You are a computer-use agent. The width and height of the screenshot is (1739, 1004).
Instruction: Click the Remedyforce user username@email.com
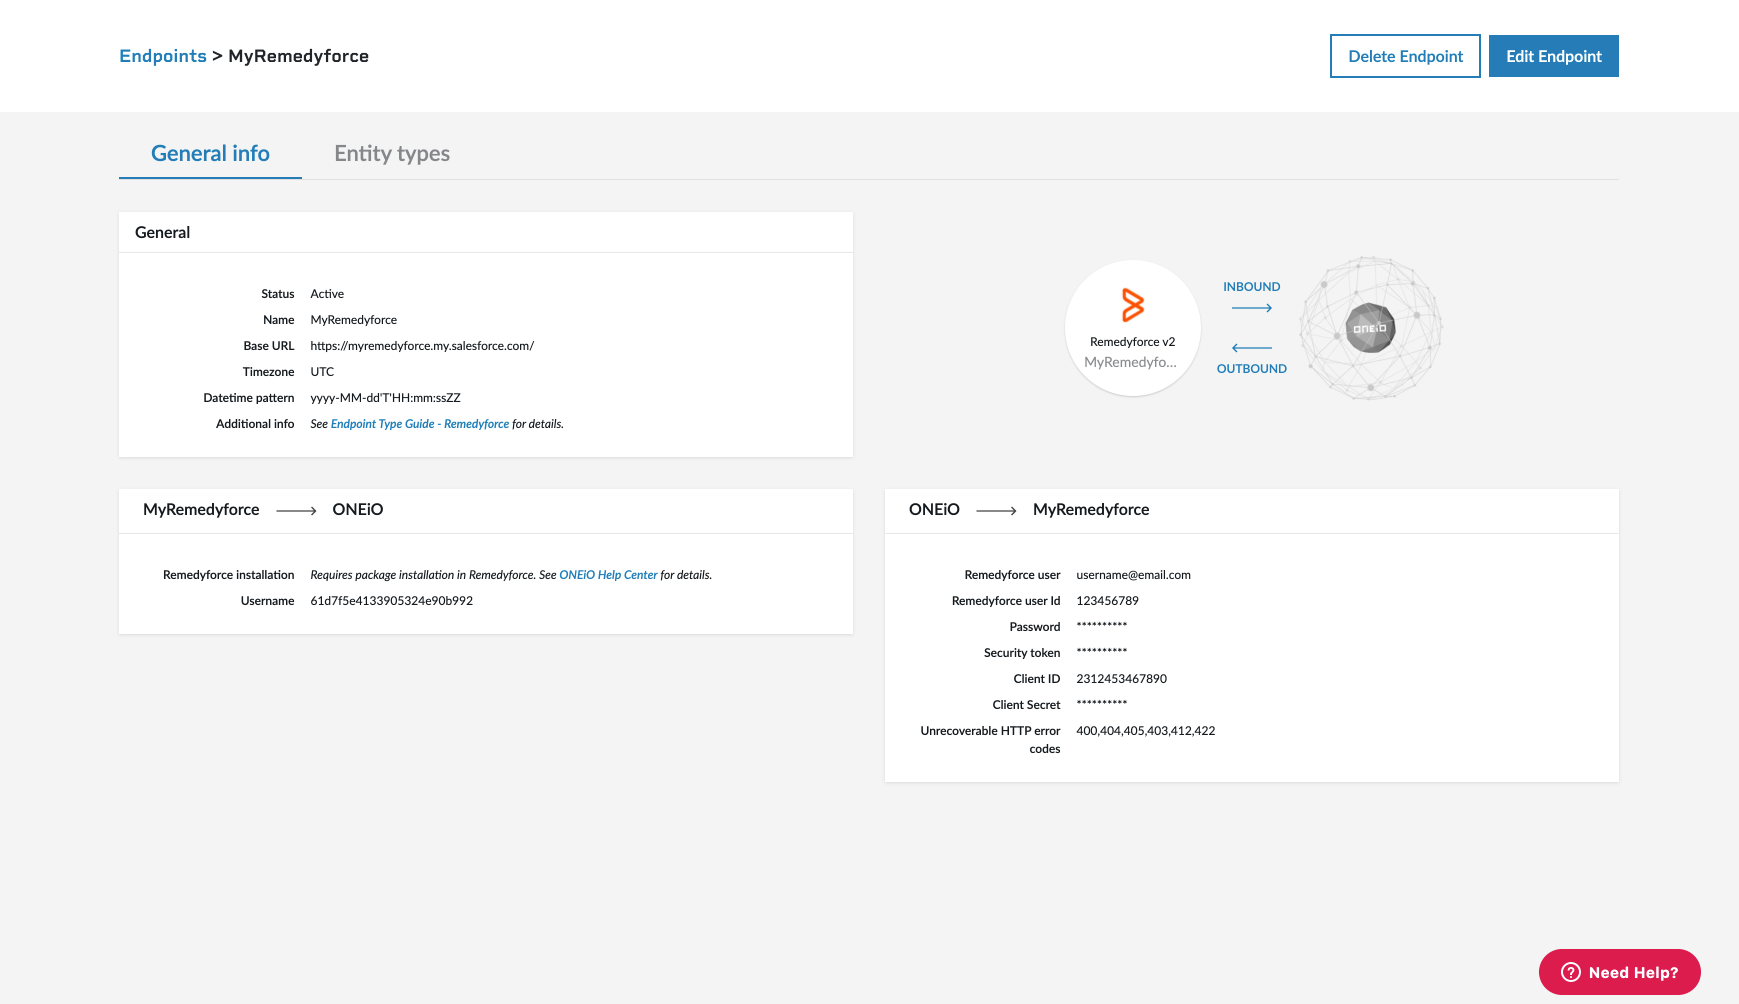click(1133, 575)
